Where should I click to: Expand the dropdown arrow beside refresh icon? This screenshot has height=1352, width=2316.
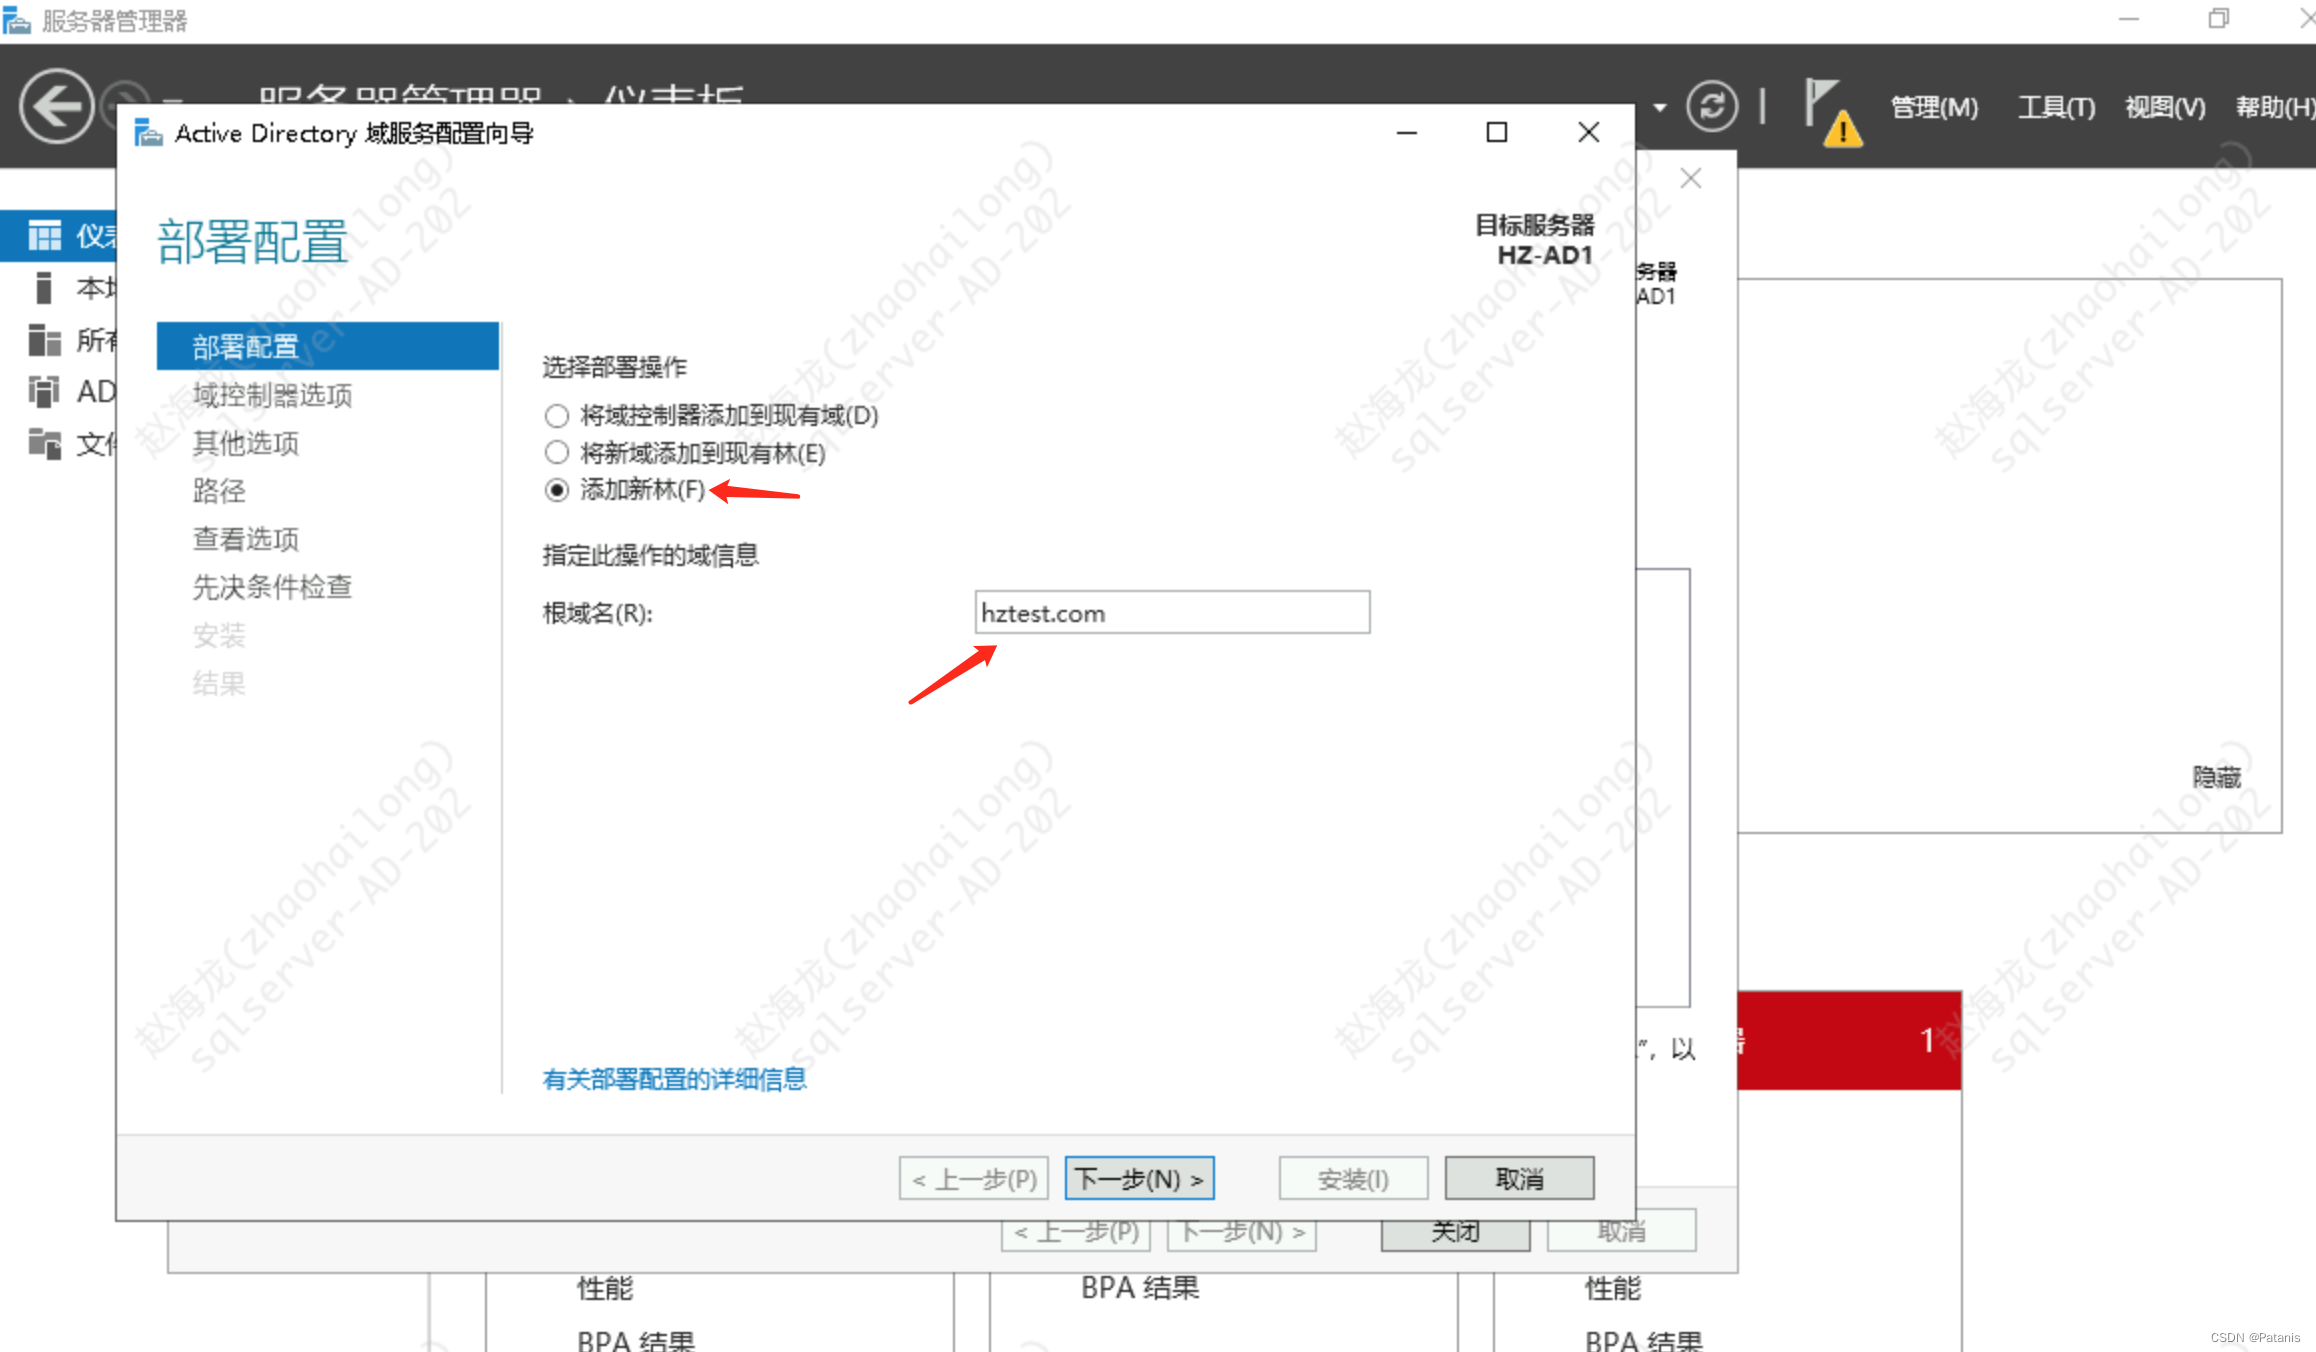1660,107
